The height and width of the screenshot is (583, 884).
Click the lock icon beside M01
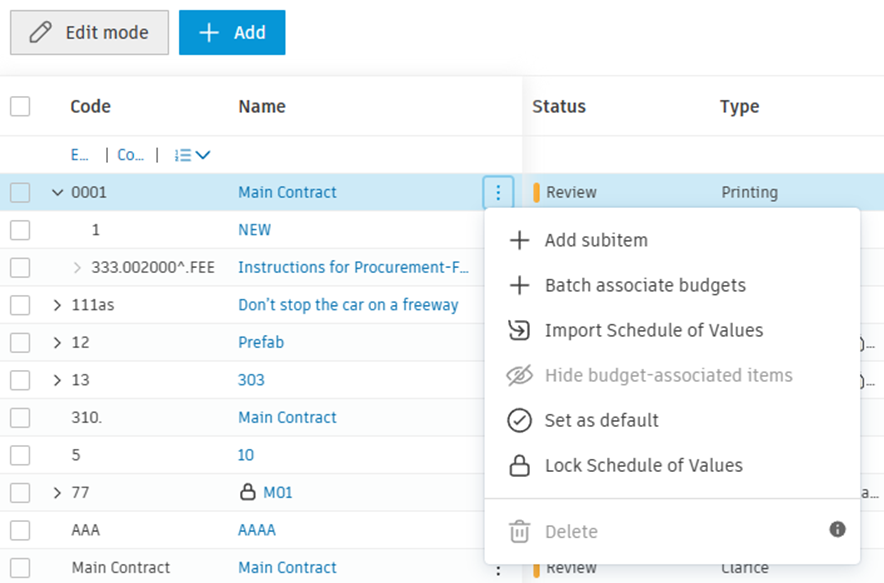(x=248, y=492)
